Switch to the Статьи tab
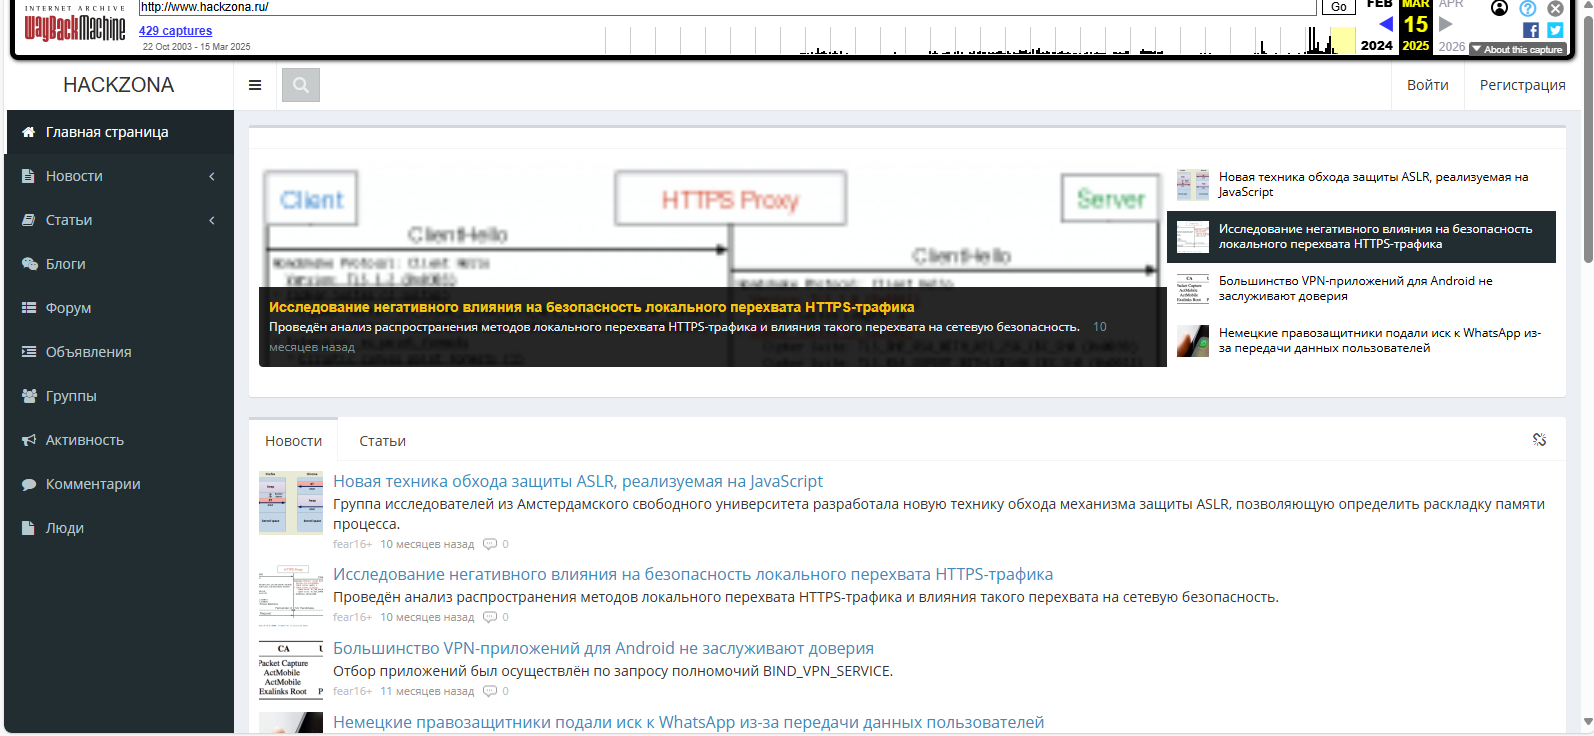 pyautogui.click(x=382, y=440)
